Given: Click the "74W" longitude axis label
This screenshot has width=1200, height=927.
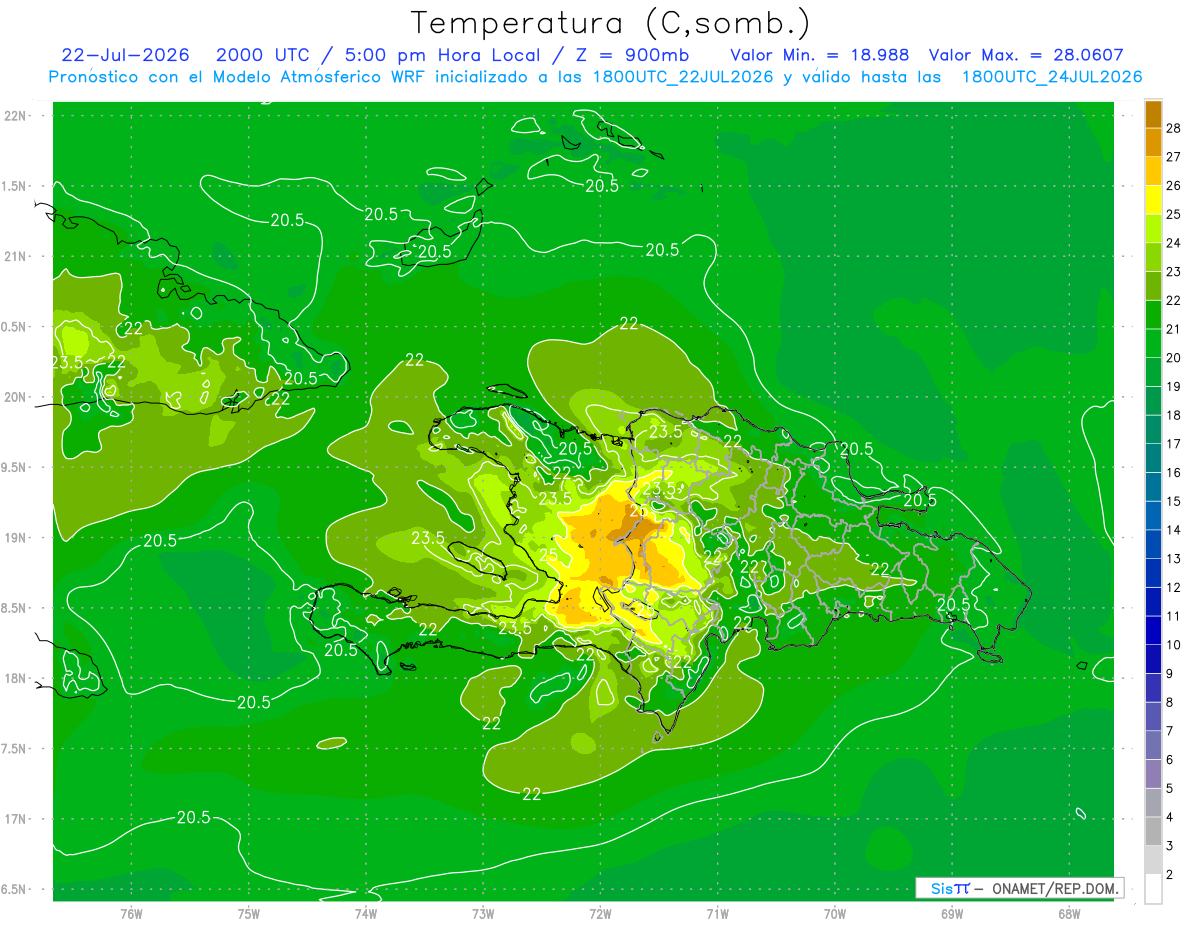Looking at the screenshot, I should (x=366, y=913).
